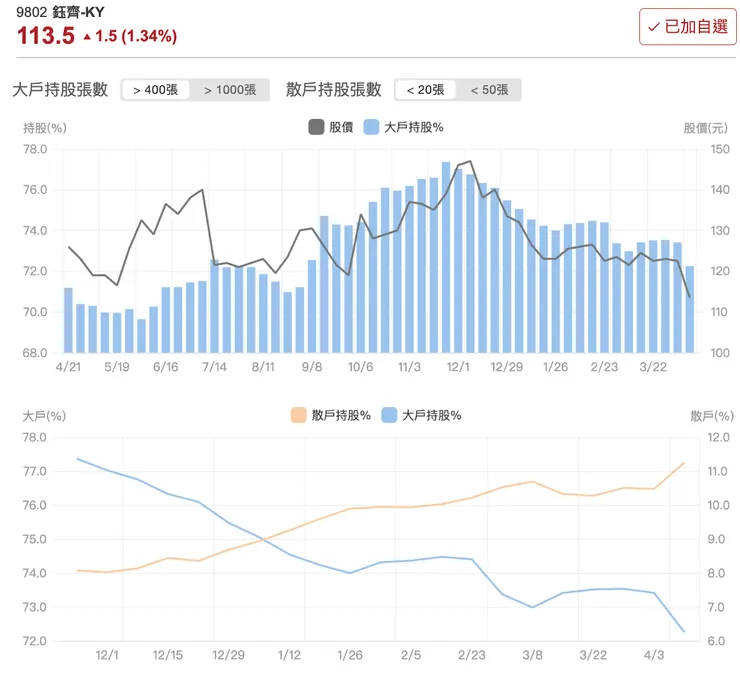
Task: Click the 2/23 date on top chart axis
Action: tap(604, 367)
